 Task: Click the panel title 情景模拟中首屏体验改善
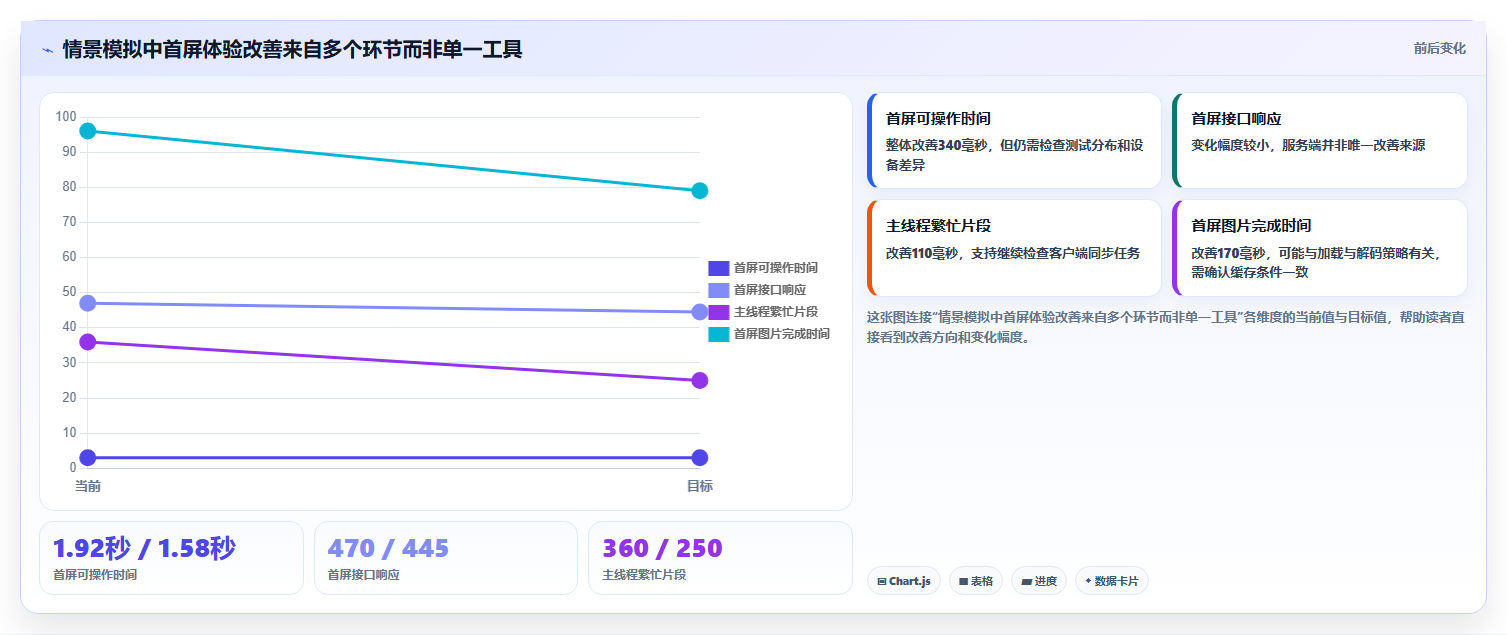point(292,49)
